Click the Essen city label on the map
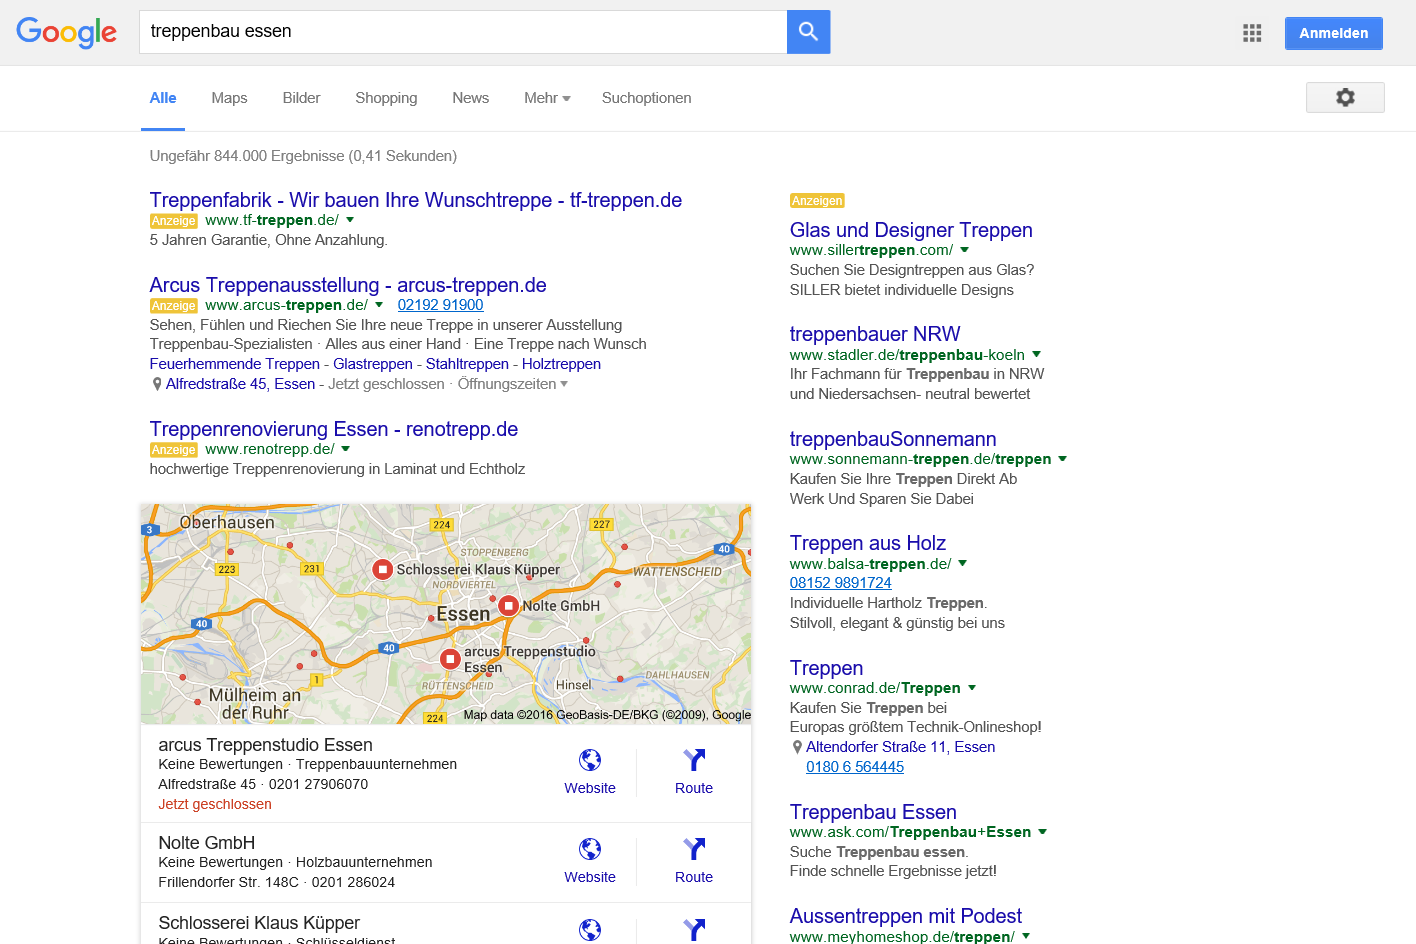The height and width of the screenshot is (944, 1416). point(463,614)
